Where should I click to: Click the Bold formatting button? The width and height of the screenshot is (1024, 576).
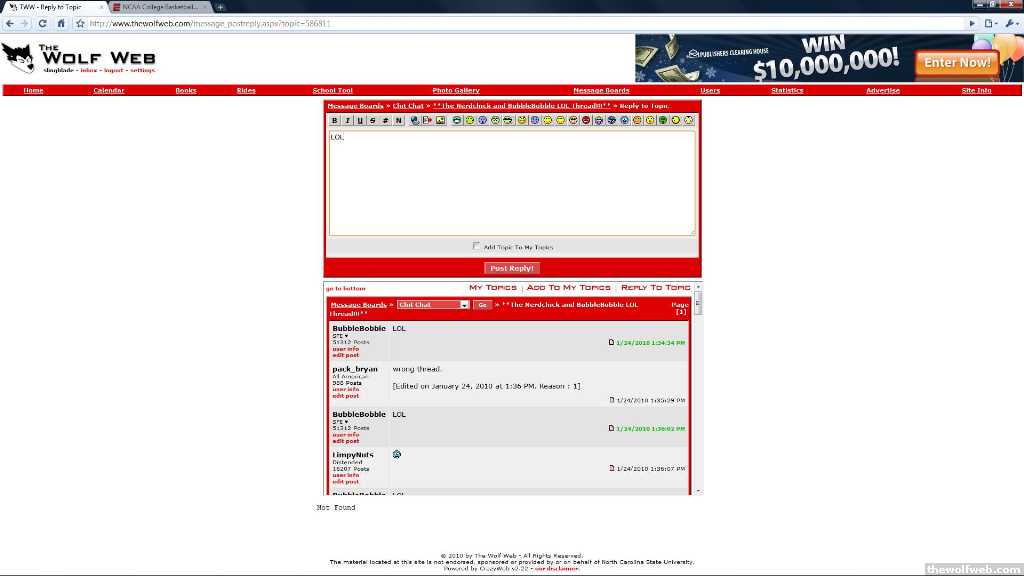coord(335,121)
